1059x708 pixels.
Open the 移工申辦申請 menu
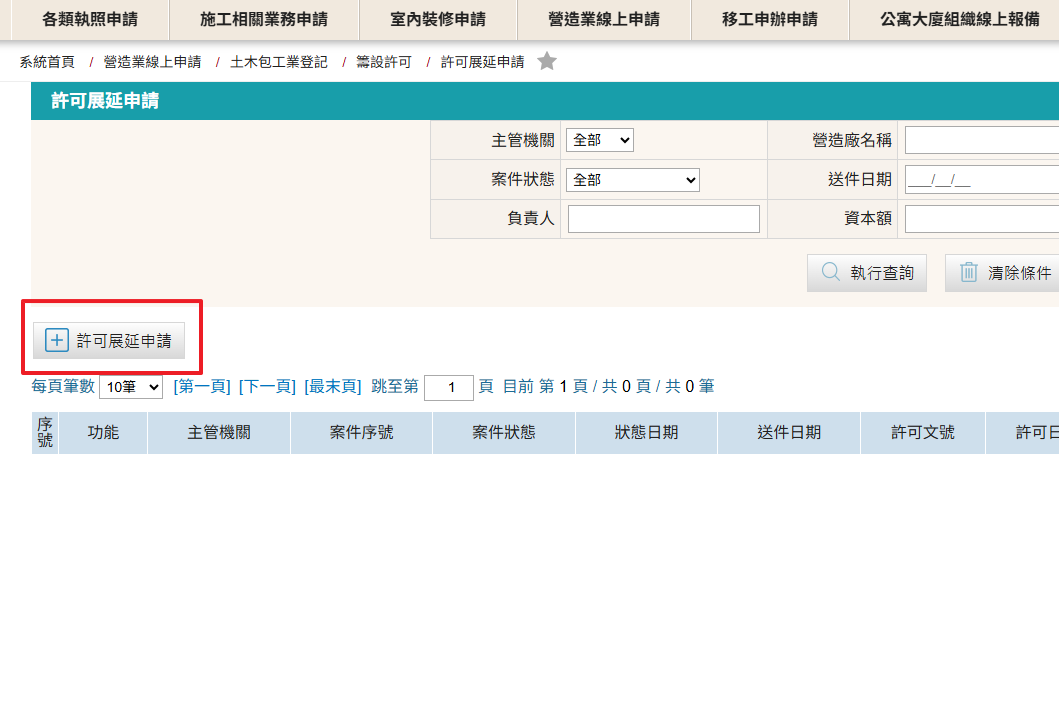click(x=769, y=19)
